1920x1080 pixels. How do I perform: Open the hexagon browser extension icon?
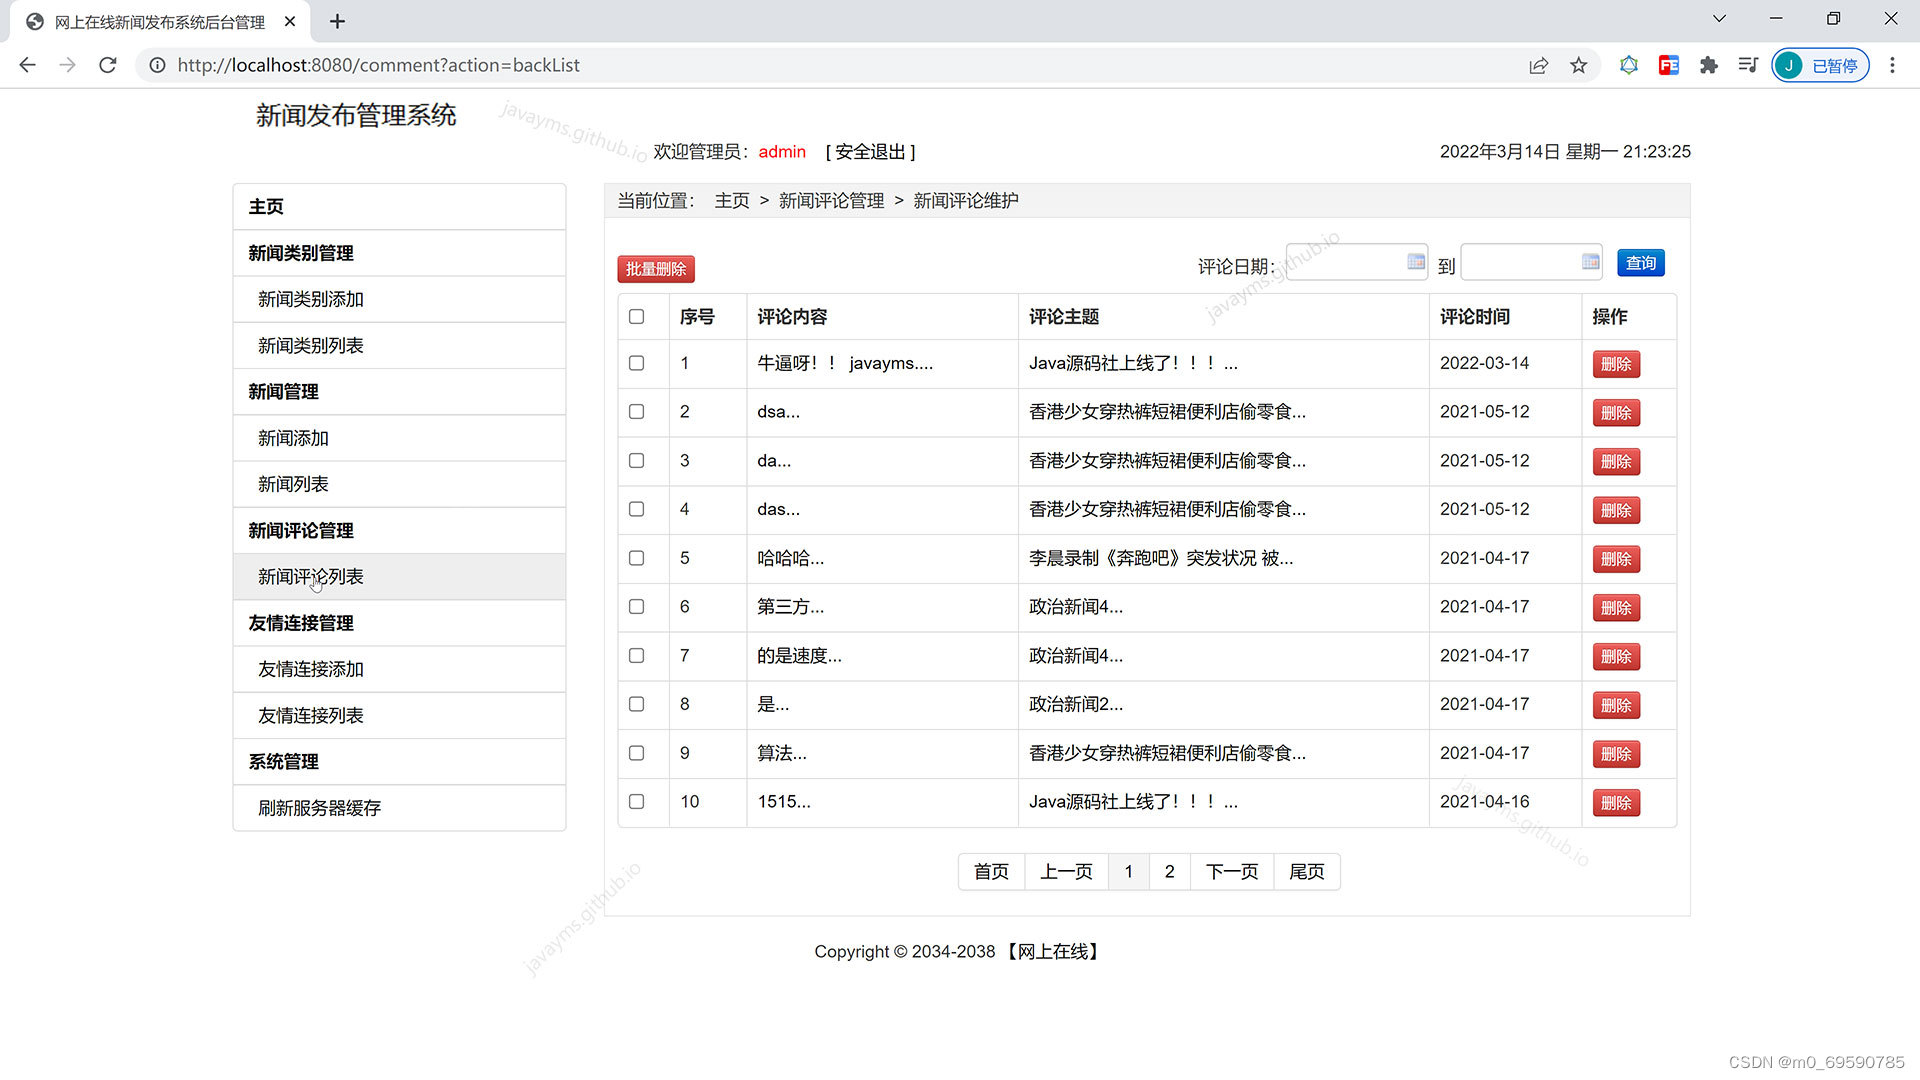pos(1629,65)
